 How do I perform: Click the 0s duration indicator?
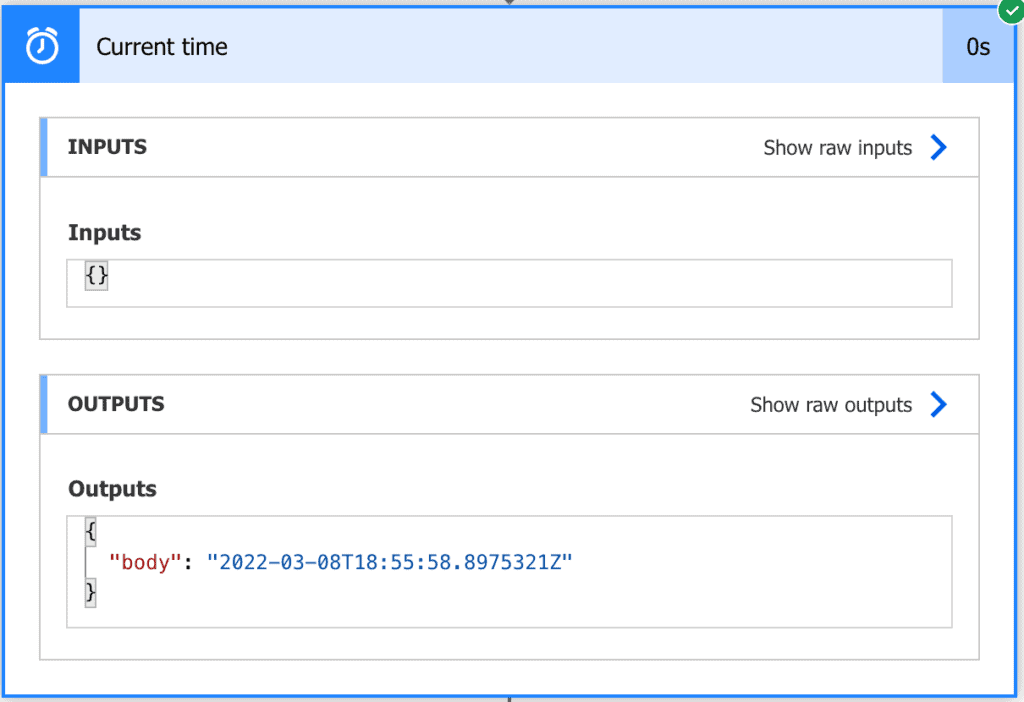click(977, 46)
